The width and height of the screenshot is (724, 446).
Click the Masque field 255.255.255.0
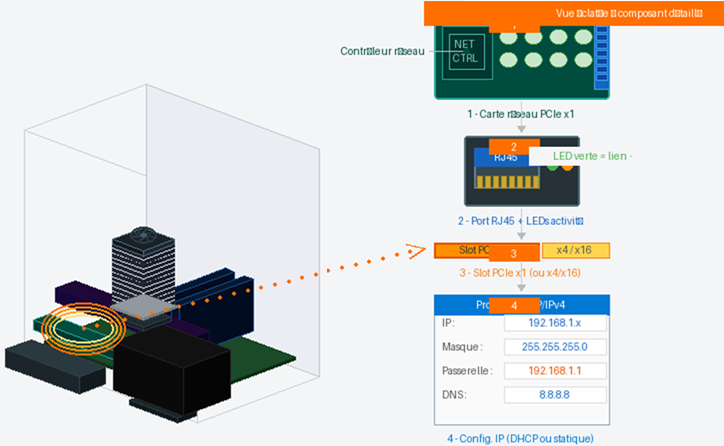[x=555, y=347]
